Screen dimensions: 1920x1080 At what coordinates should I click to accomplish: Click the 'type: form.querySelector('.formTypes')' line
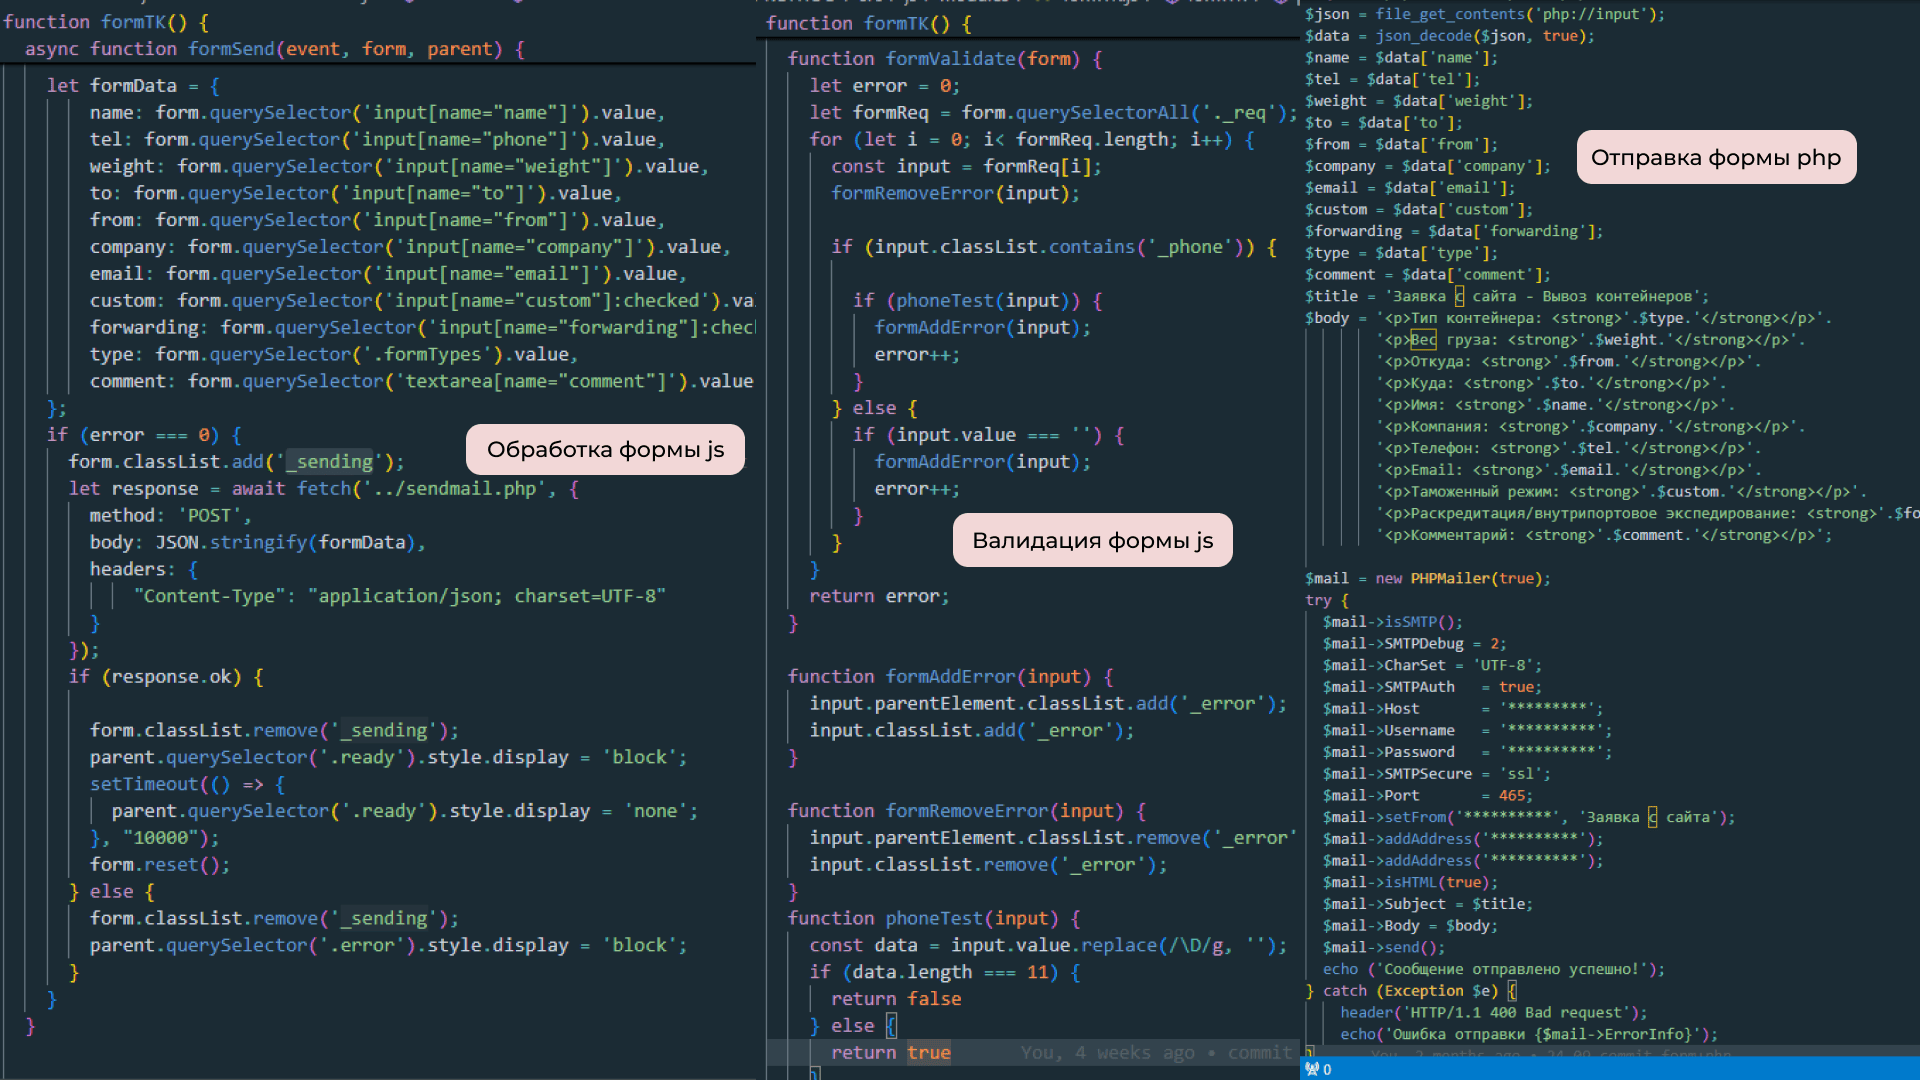334,355
